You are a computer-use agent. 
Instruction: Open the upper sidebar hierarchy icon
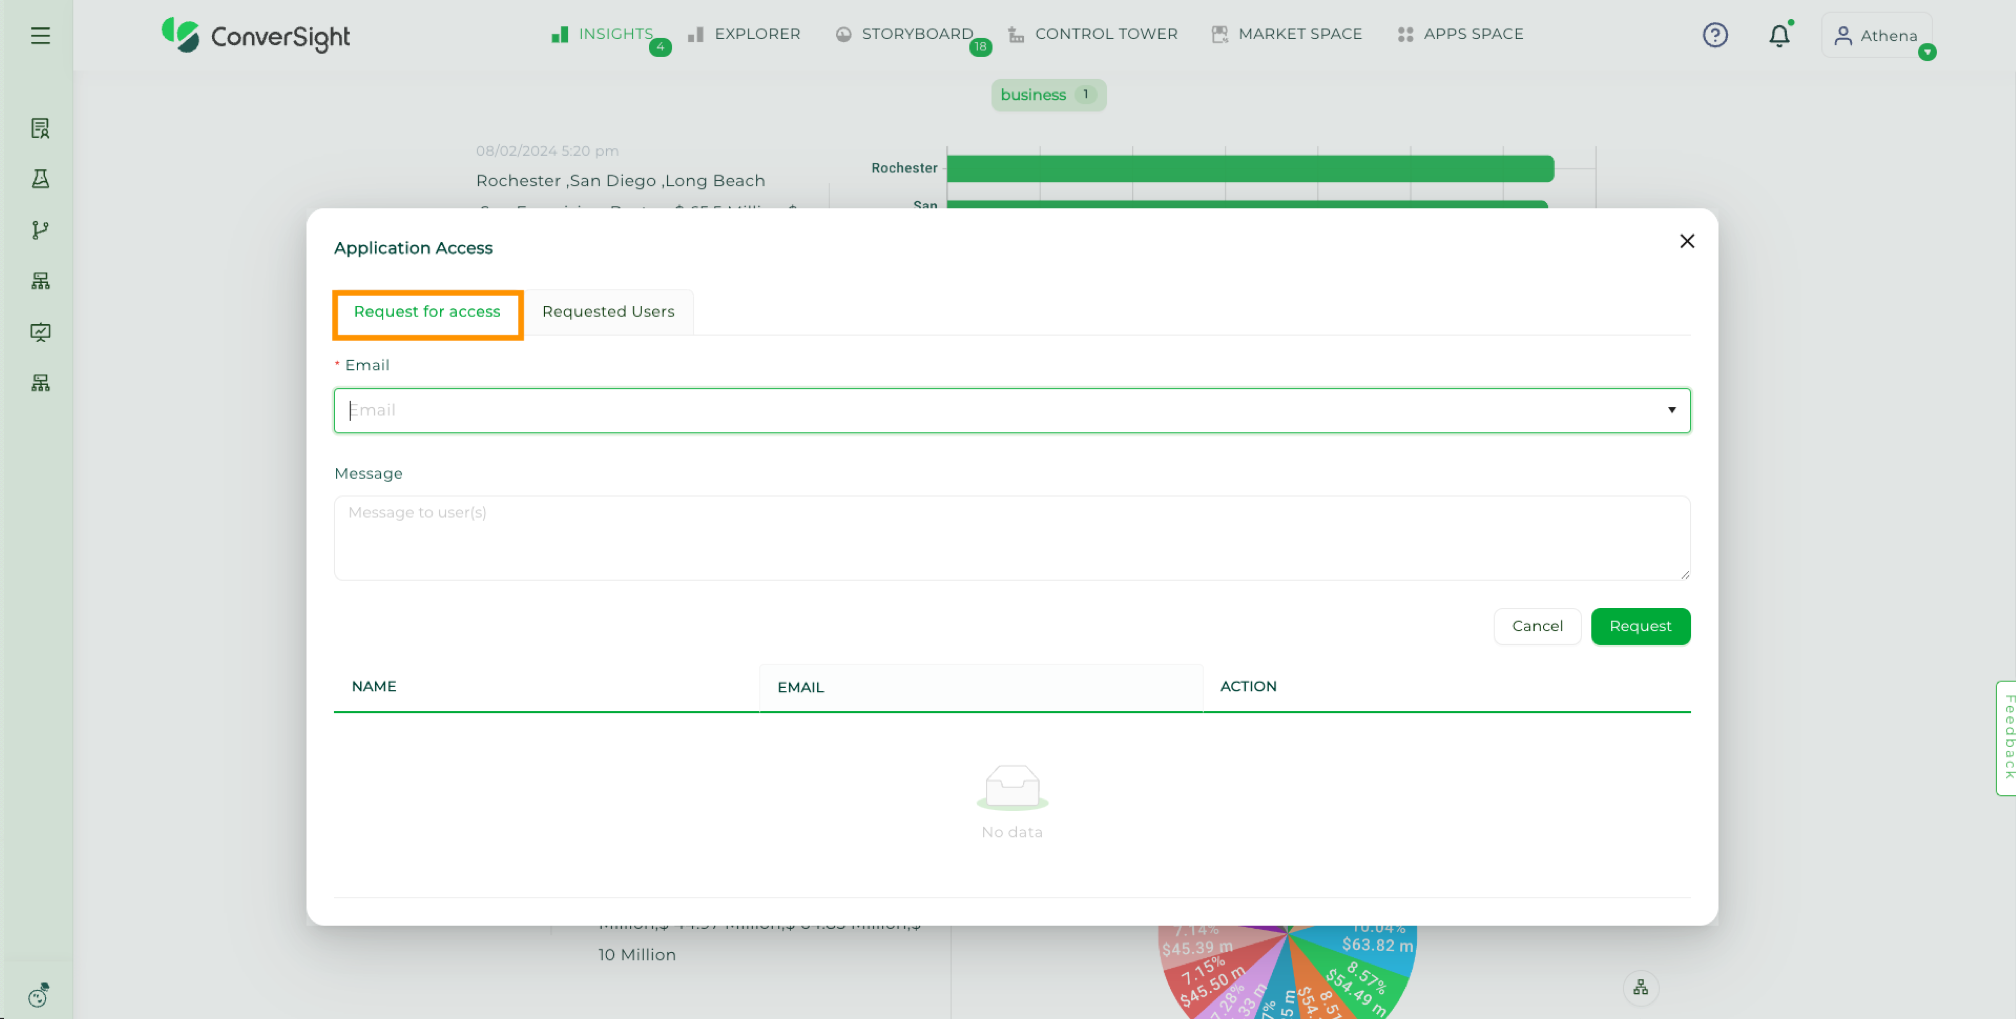(40, 281)
